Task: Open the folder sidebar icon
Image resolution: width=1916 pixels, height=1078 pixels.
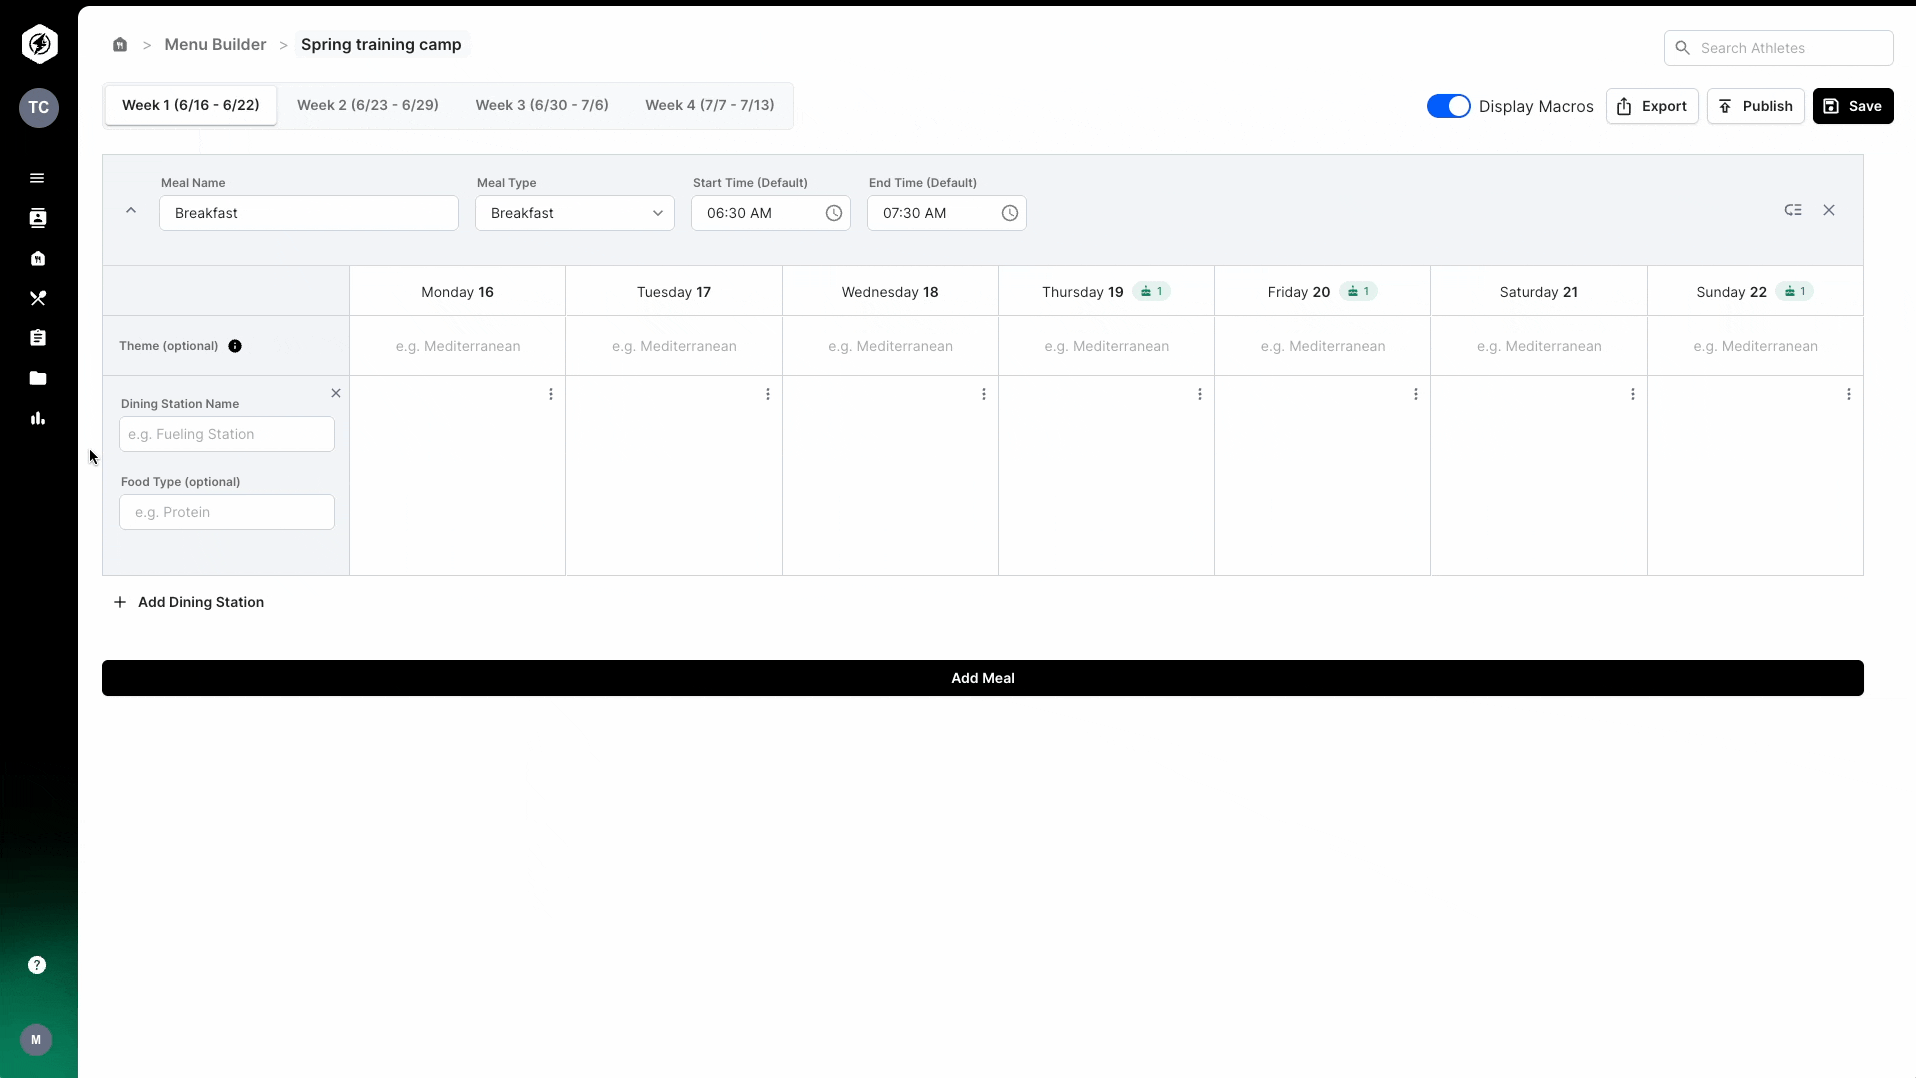Action: click(x=37, y=378)
